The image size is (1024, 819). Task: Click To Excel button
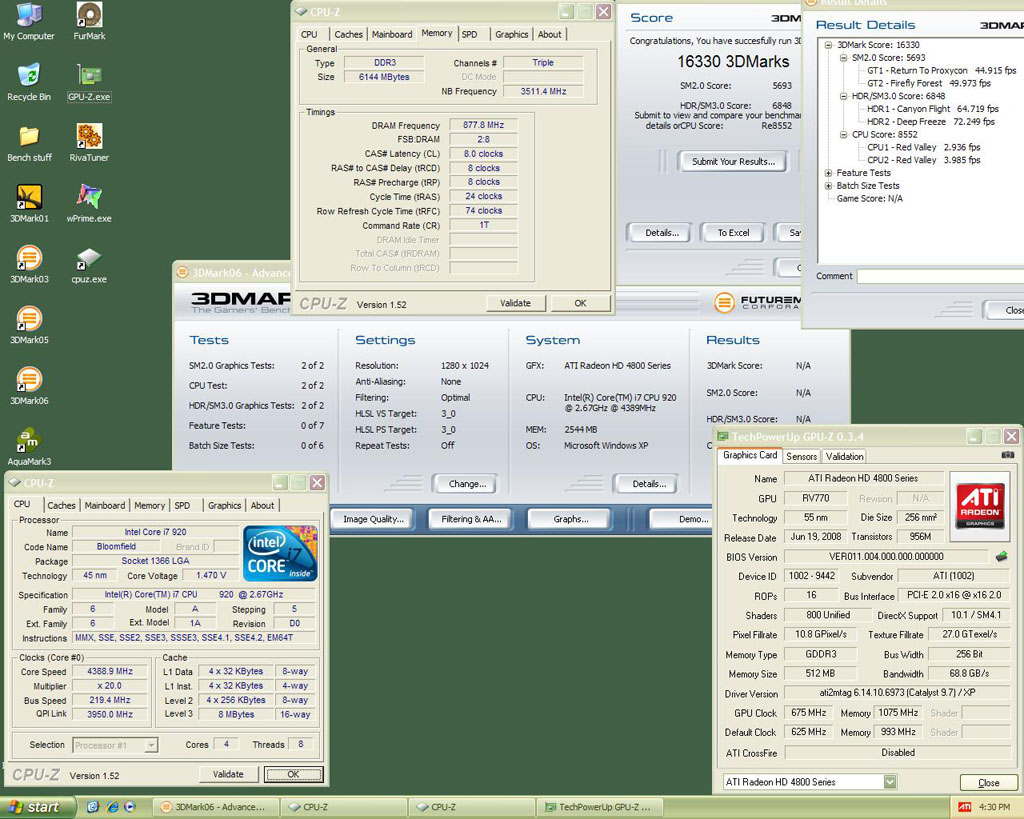733,233
